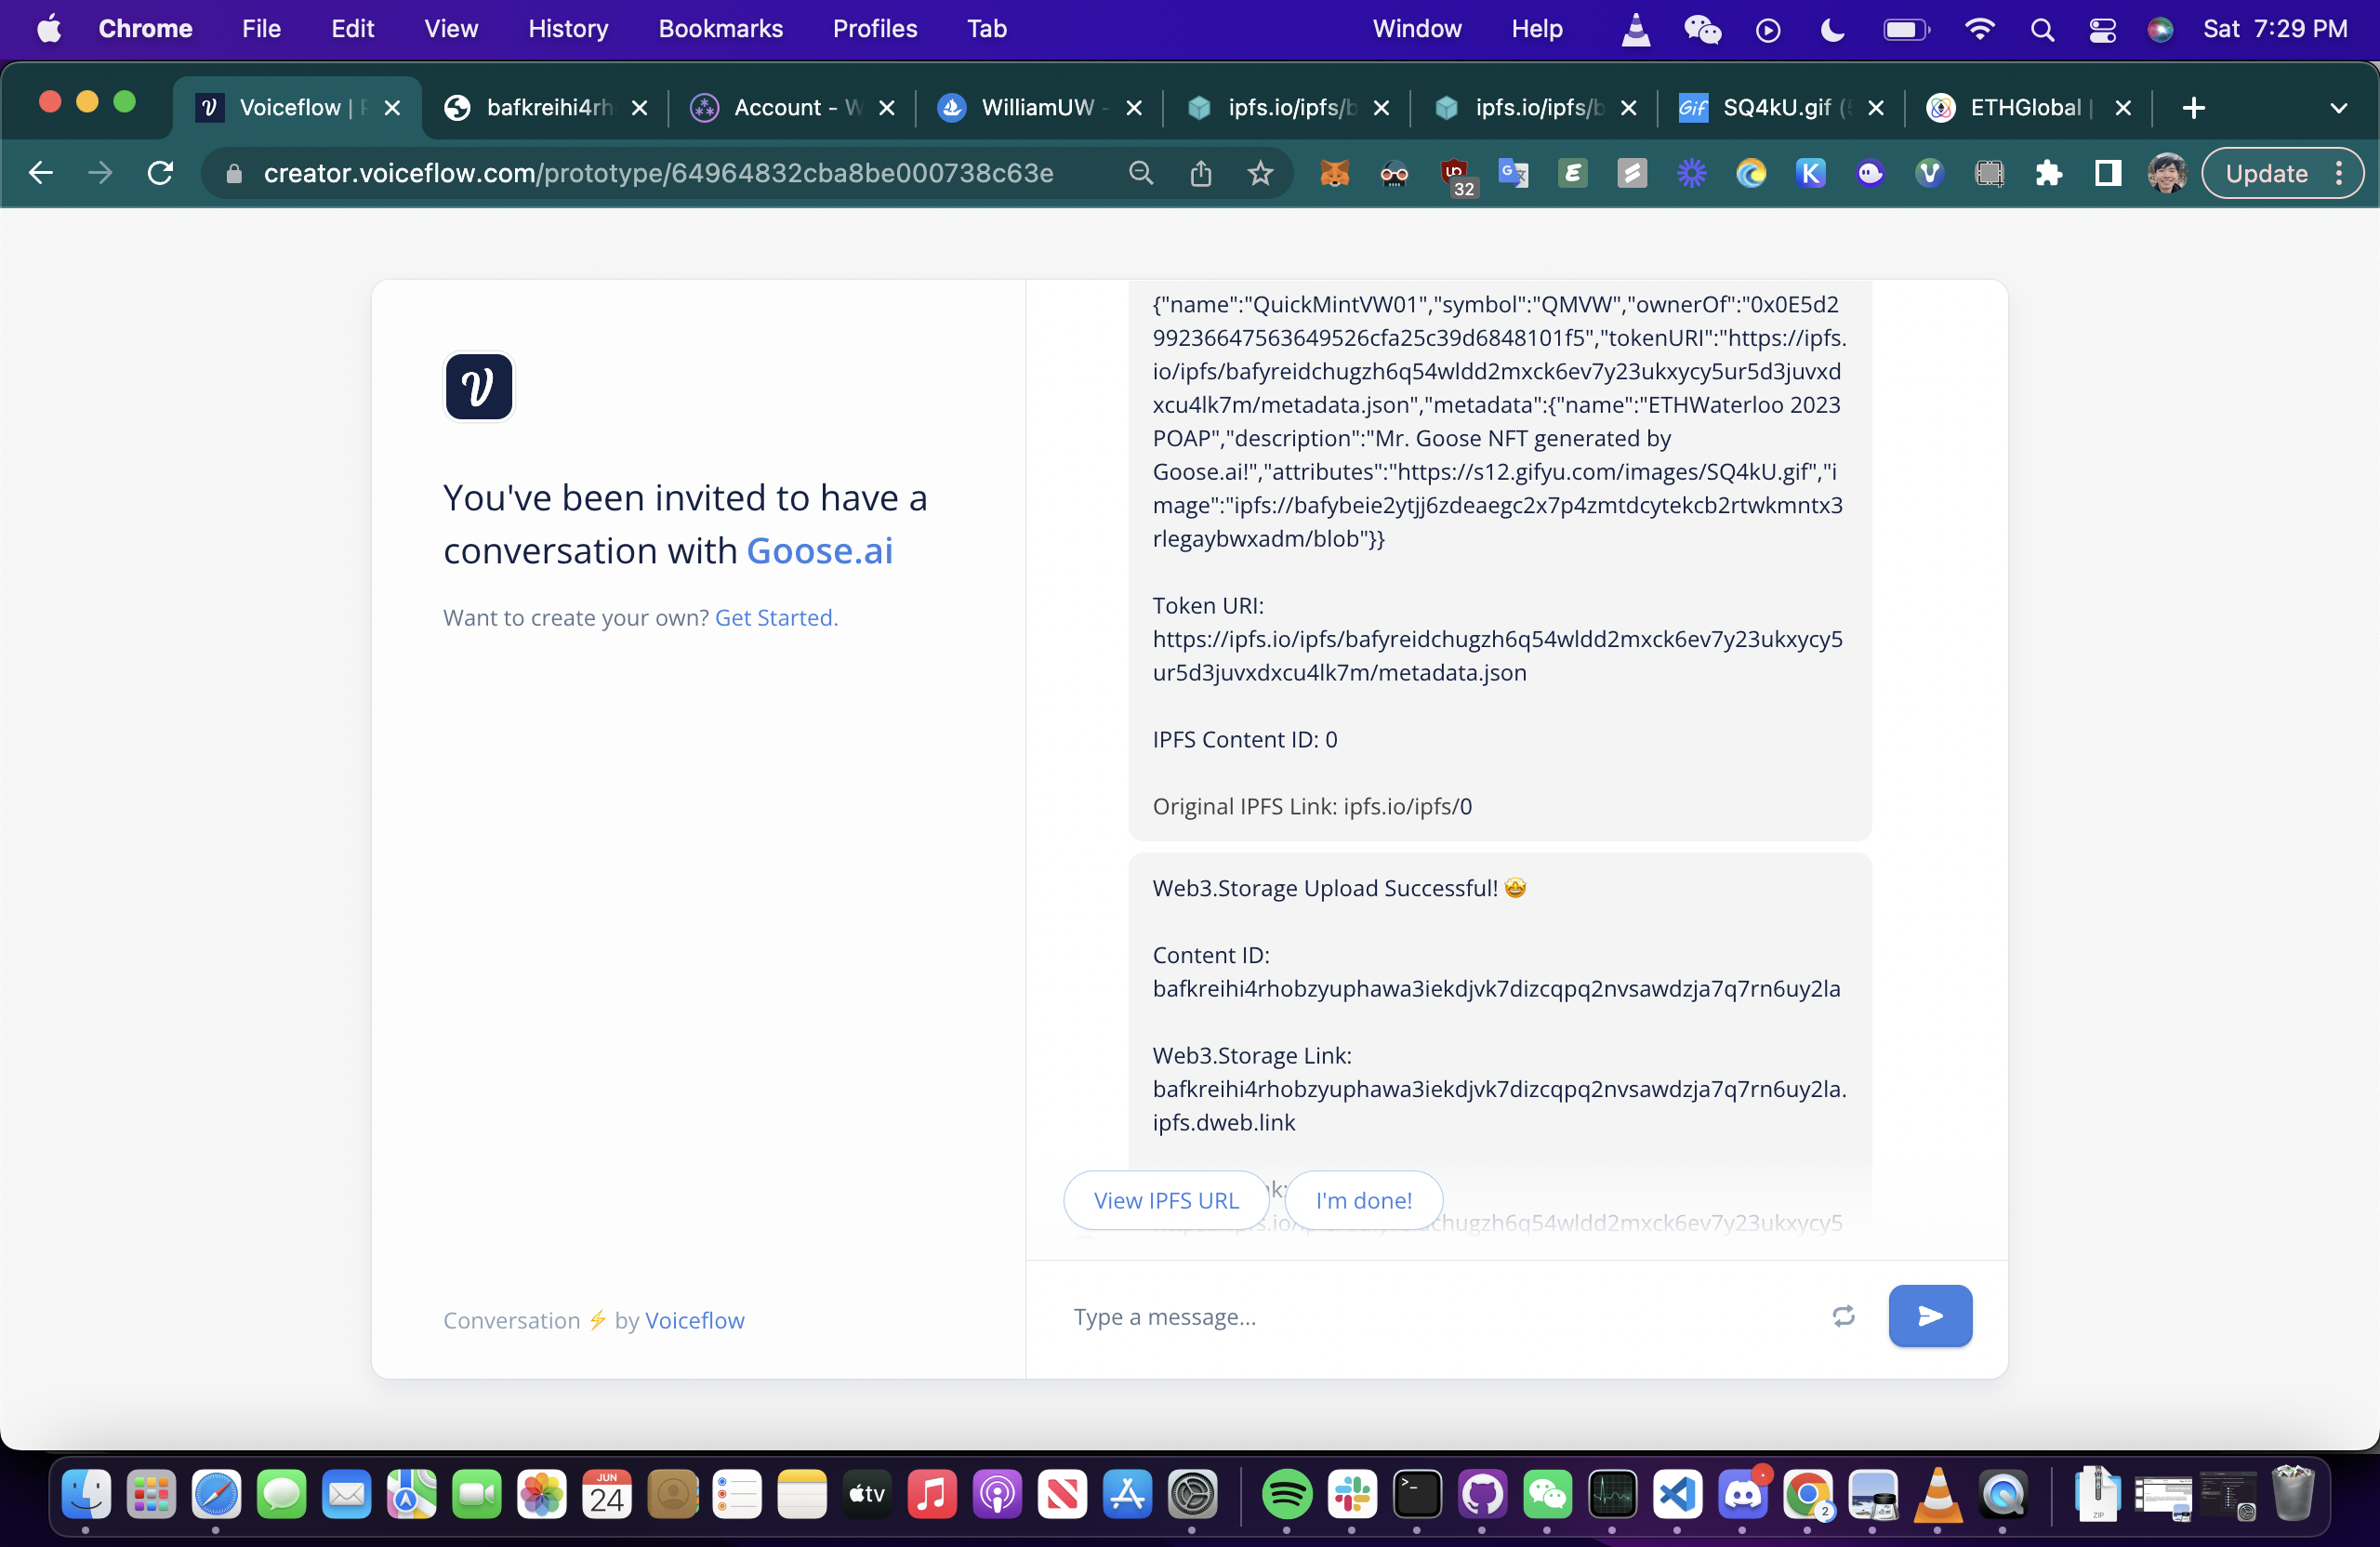
Task: Open Spotify from the dock
Action: coord(1286,1494)
